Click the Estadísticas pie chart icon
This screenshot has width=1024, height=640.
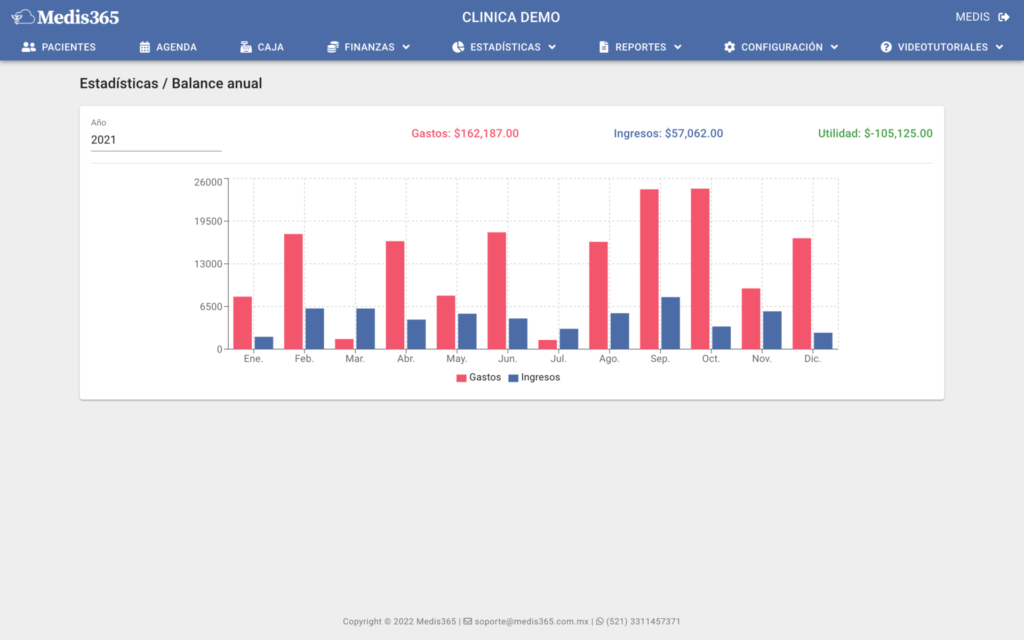click(458, 47)
